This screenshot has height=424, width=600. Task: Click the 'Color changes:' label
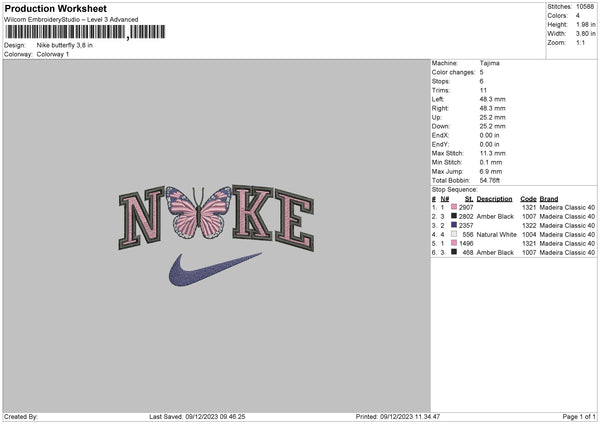pos(453,72)
